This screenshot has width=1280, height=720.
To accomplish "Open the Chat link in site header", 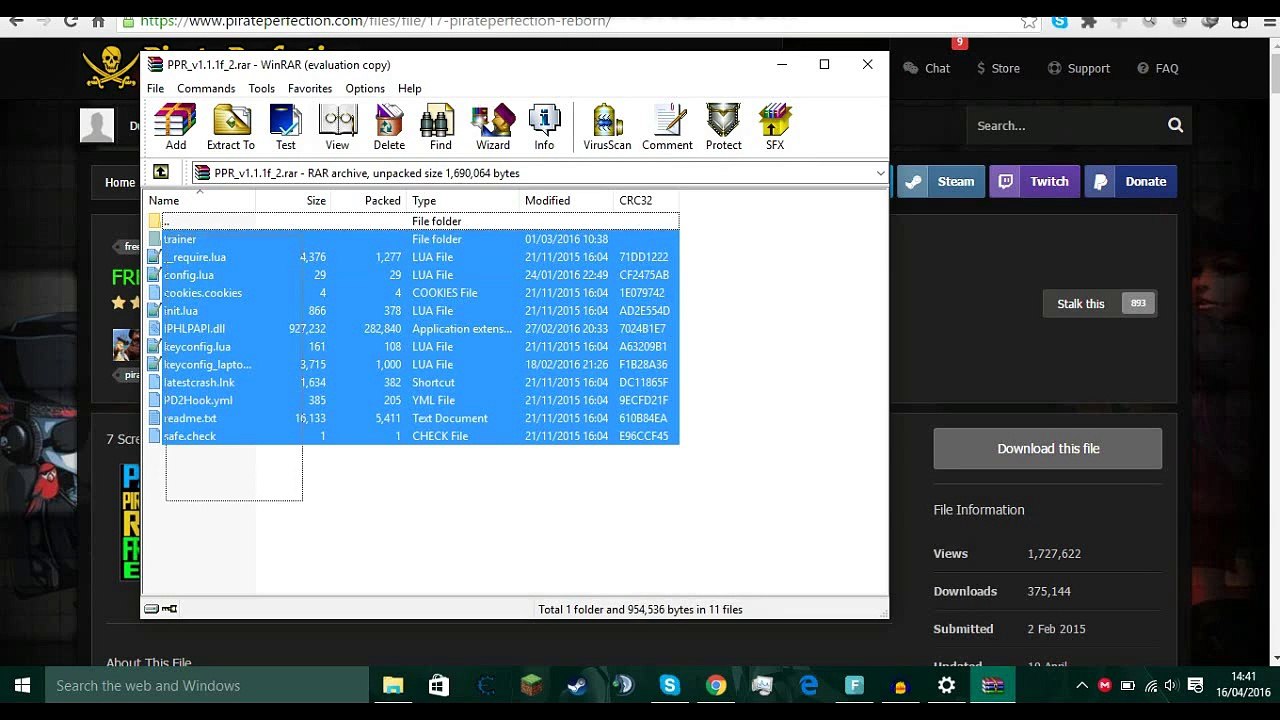I will 927,68.
